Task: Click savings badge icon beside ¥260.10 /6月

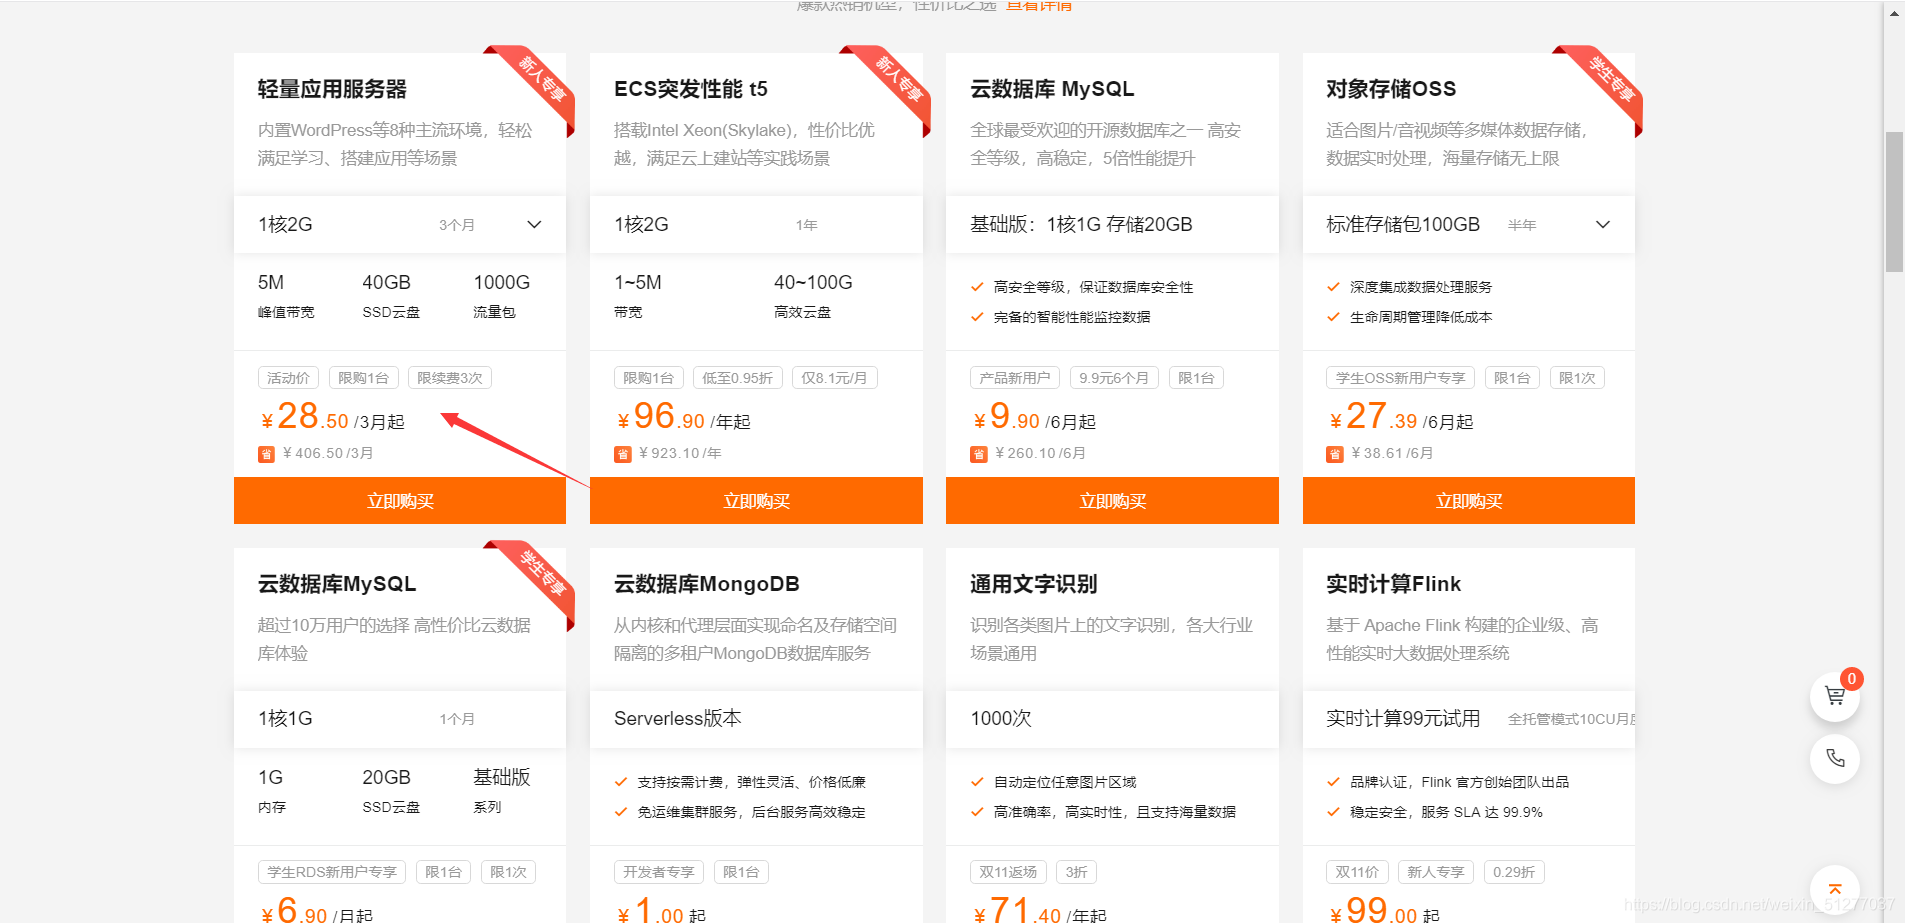Action: click(979, 454)
